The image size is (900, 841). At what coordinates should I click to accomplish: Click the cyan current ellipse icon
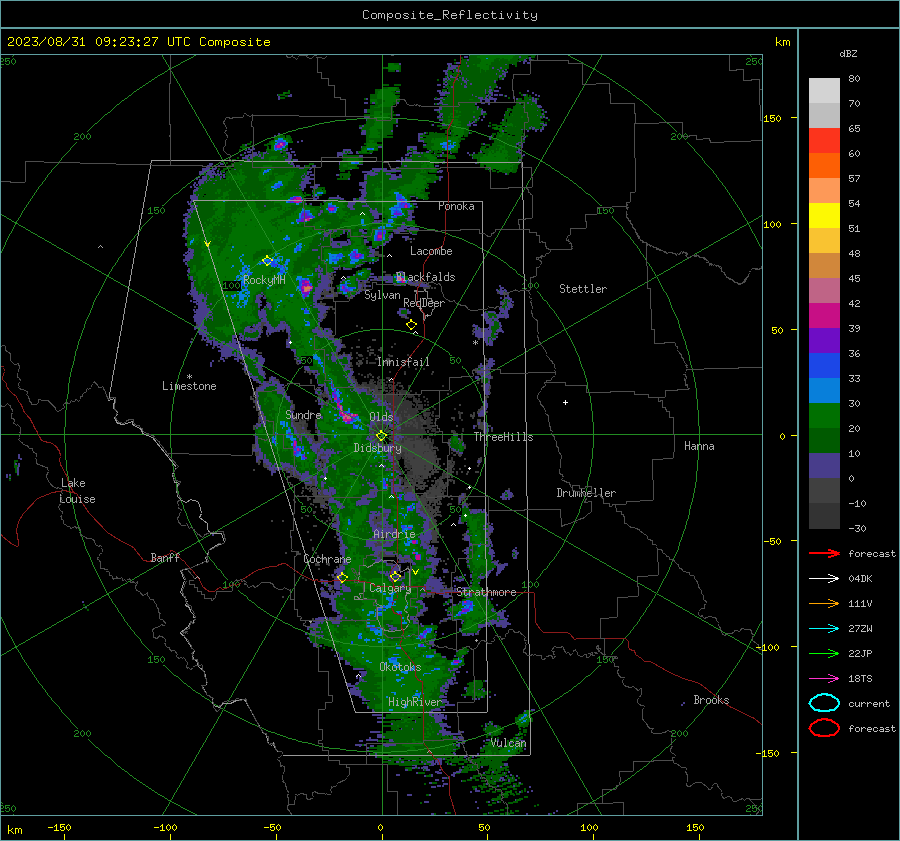tap(824, 703)
